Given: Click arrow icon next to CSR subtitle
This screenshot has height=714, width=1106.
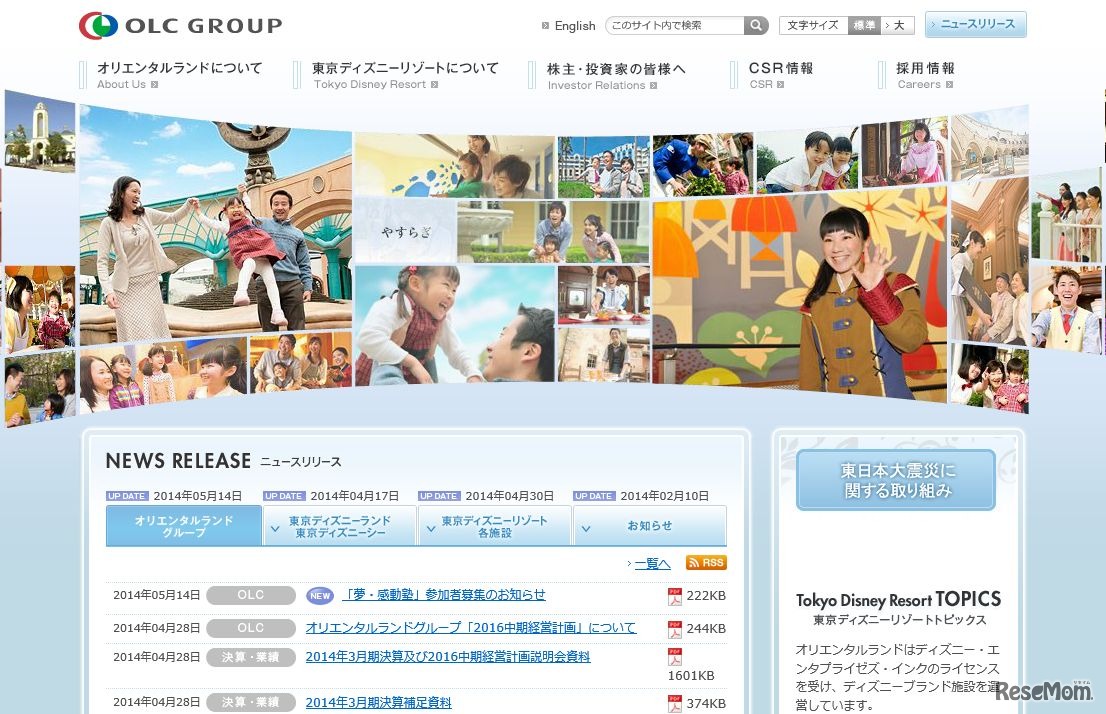Looking at the screenshot, I should 780,85.
